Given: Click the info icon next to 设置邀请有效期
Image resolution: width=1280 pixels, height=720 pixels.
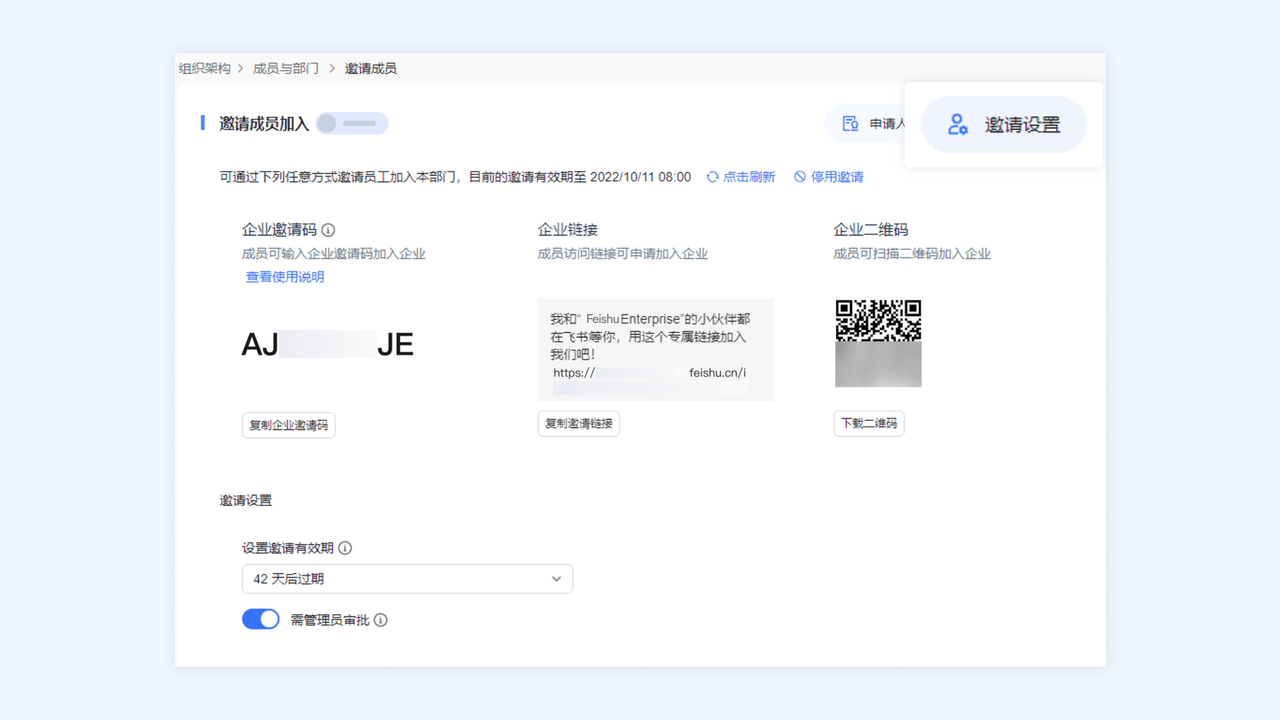Looking at the screenshot, I should [345, 548].
